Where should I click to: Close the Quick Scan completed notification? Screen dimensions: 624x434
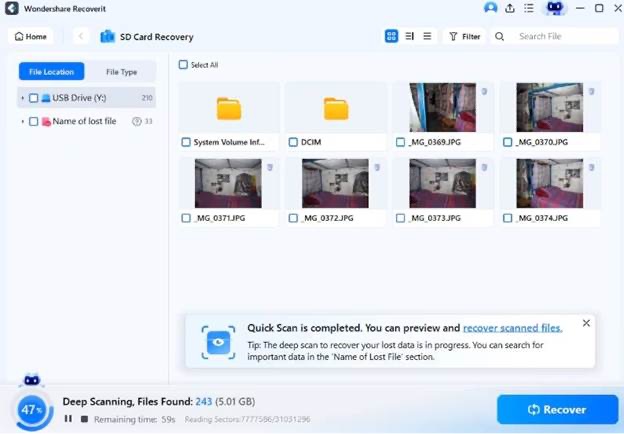[586, 323]
